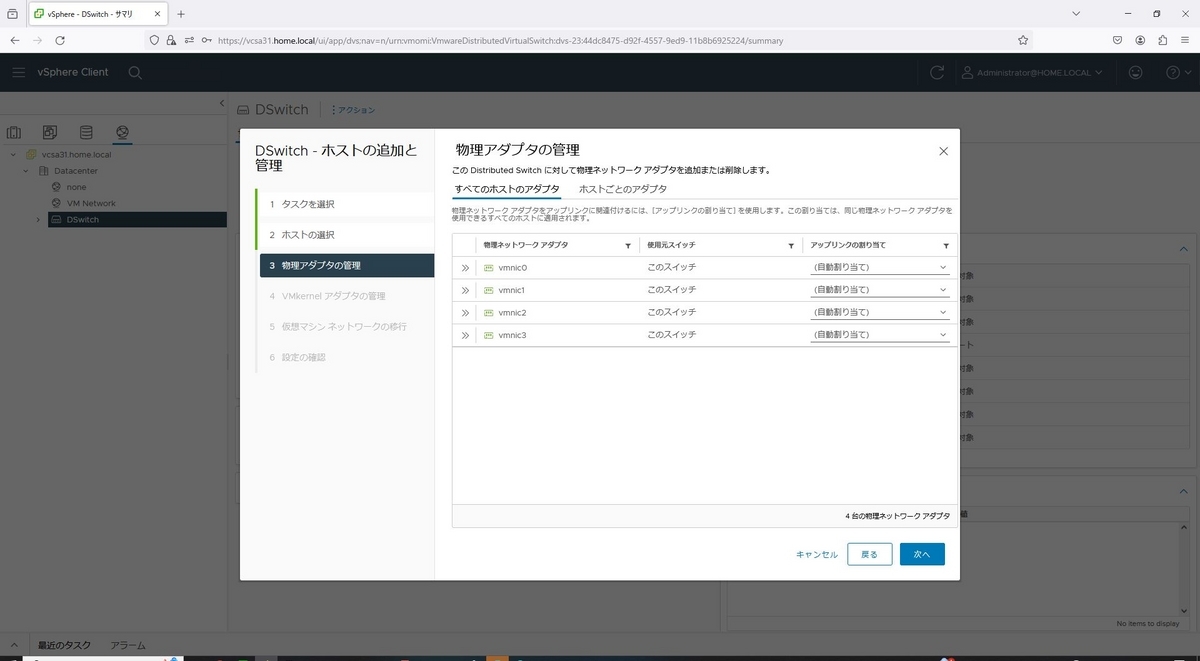Click the vmnic2 adapter name
1200x661 pixels.
pyautogui.click(x=512, y=313)
